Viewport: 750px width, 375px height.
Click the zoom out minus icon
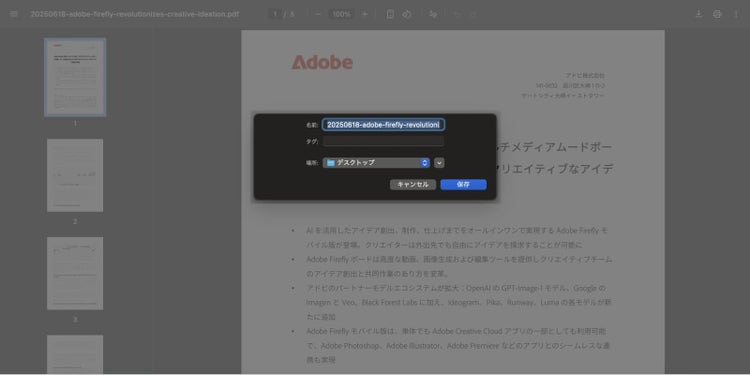[x=318, y=14]
